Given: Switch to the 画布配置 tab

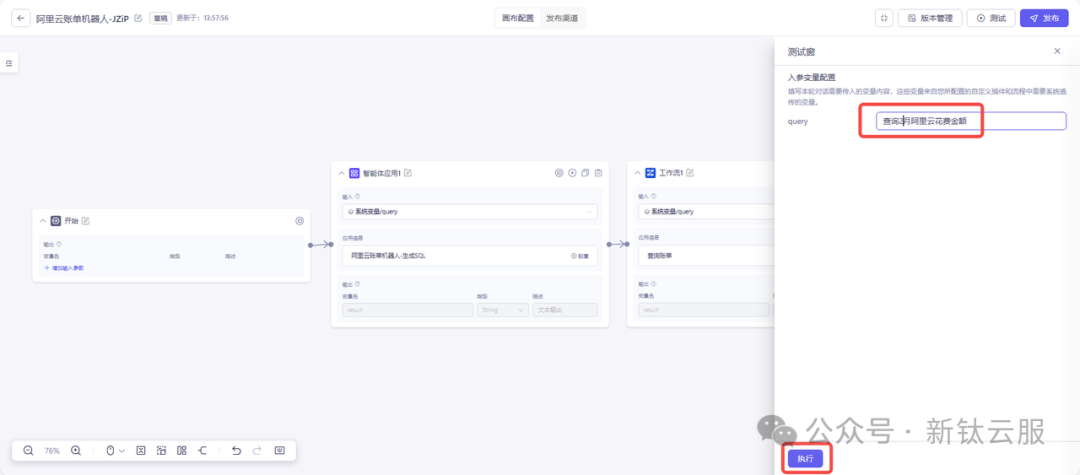Looking at the screenshot, I should pyautogui.click(x=518, y=18).
